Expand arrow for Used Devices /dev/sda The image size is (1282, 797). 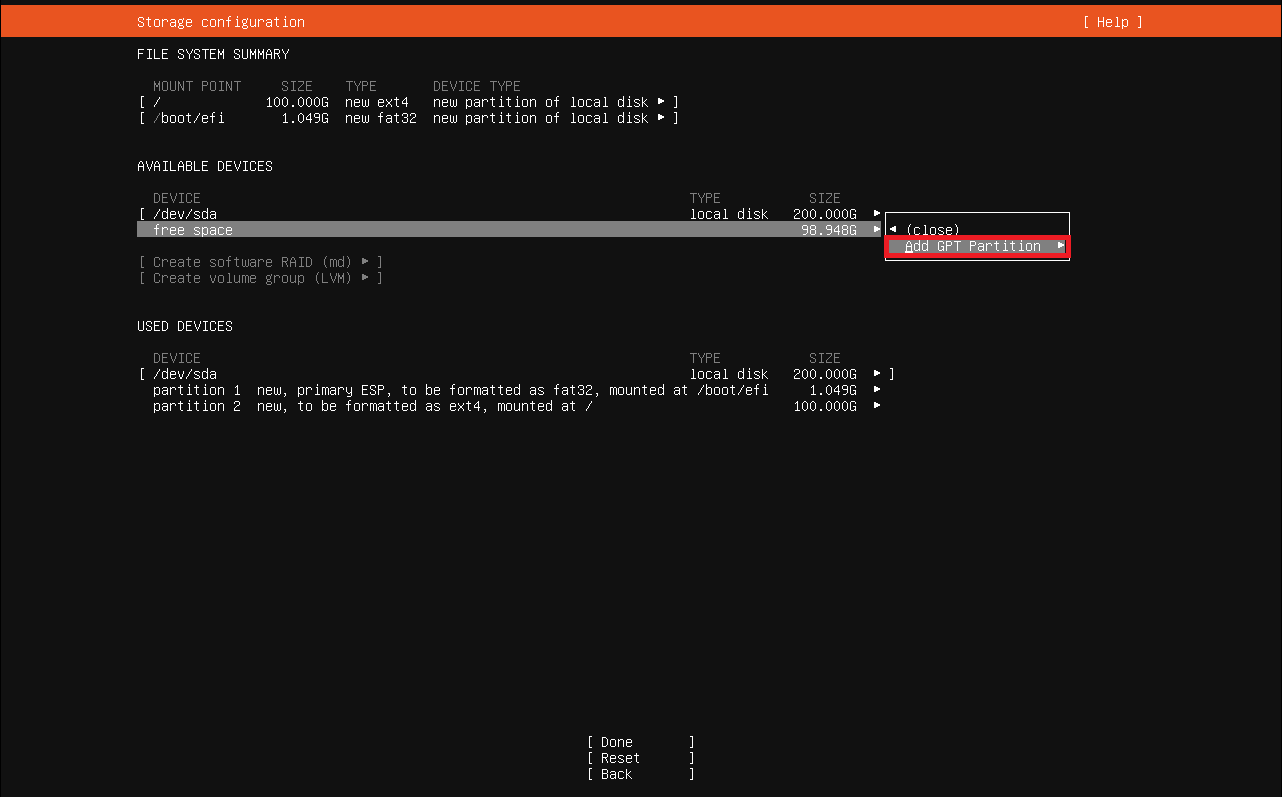tap(877, 374)
